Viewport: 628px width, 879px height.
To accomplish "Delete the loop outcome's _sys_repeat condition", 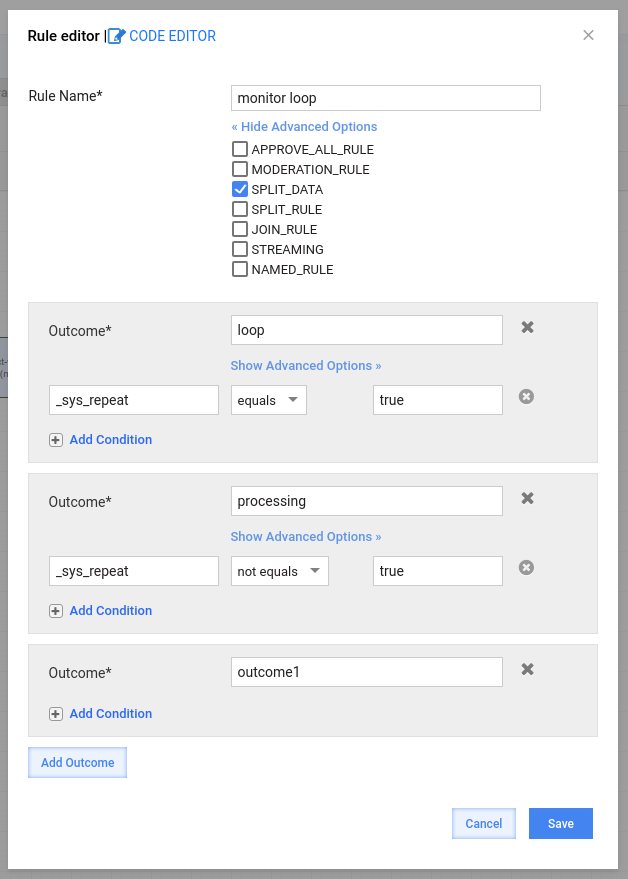I will tap(526, 397).
